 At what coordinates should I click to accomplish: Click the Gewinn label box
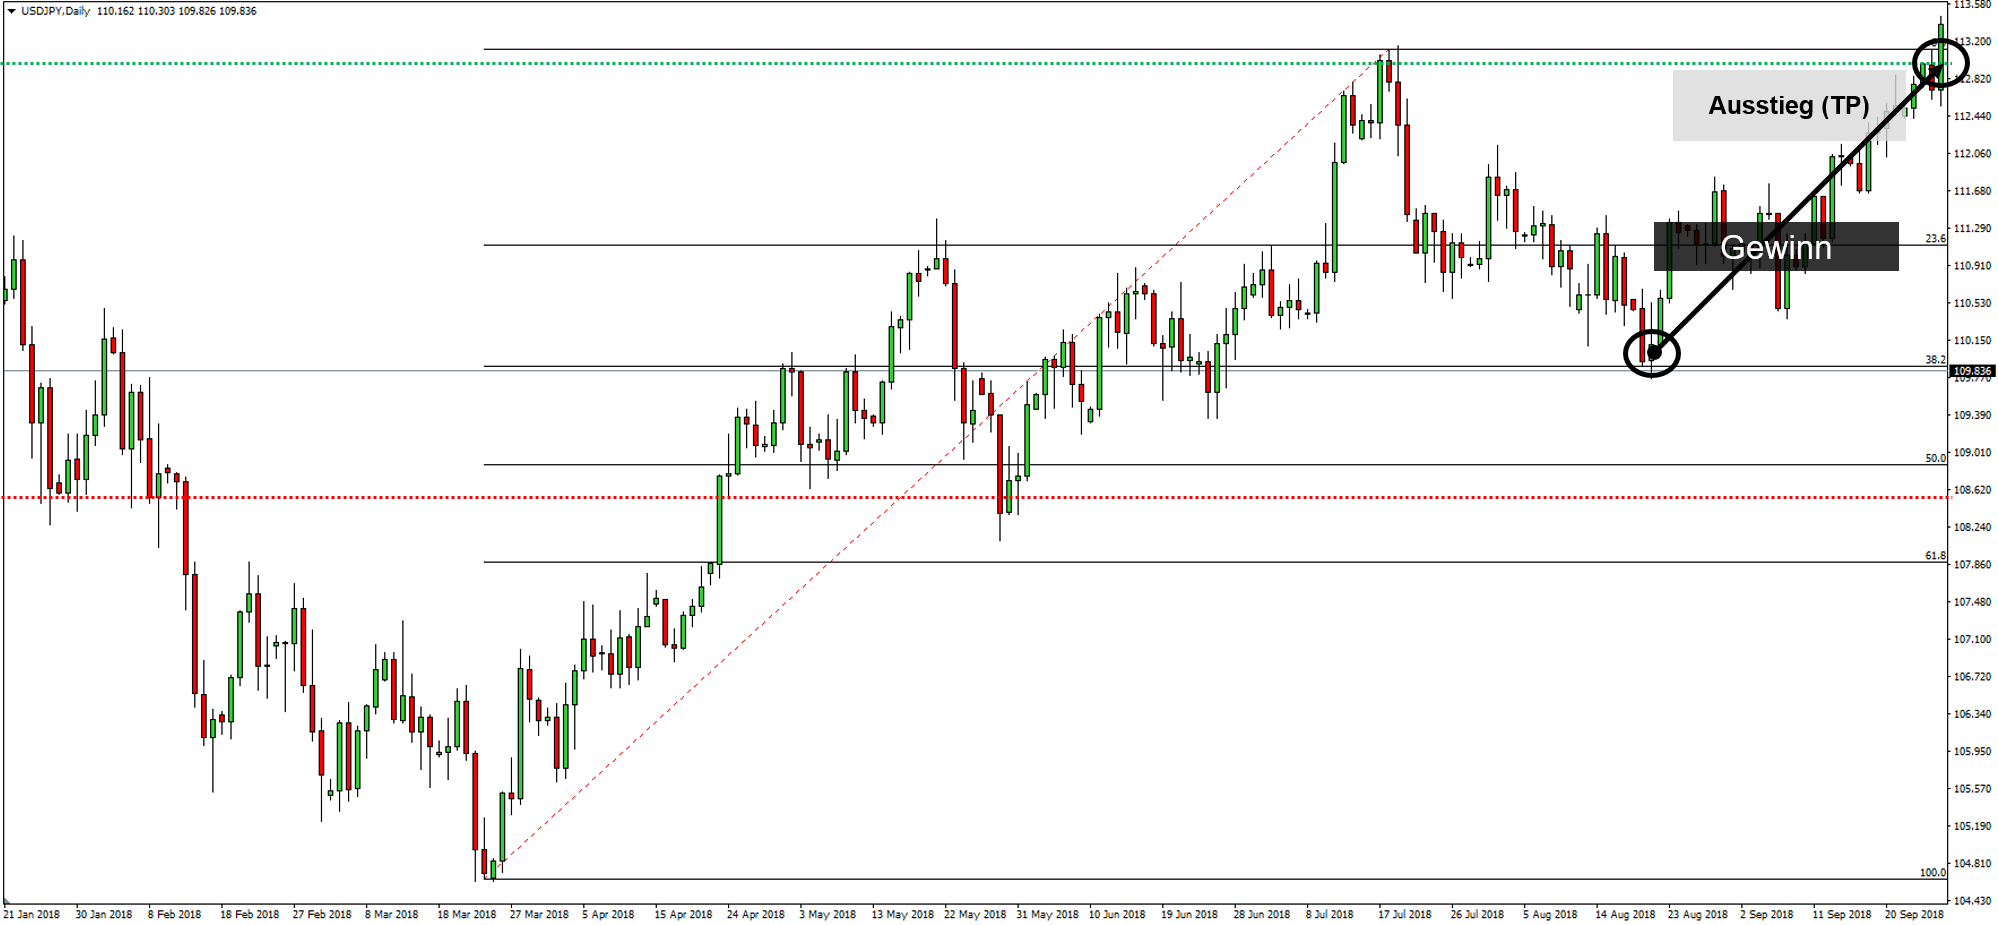coord(1776,247)
